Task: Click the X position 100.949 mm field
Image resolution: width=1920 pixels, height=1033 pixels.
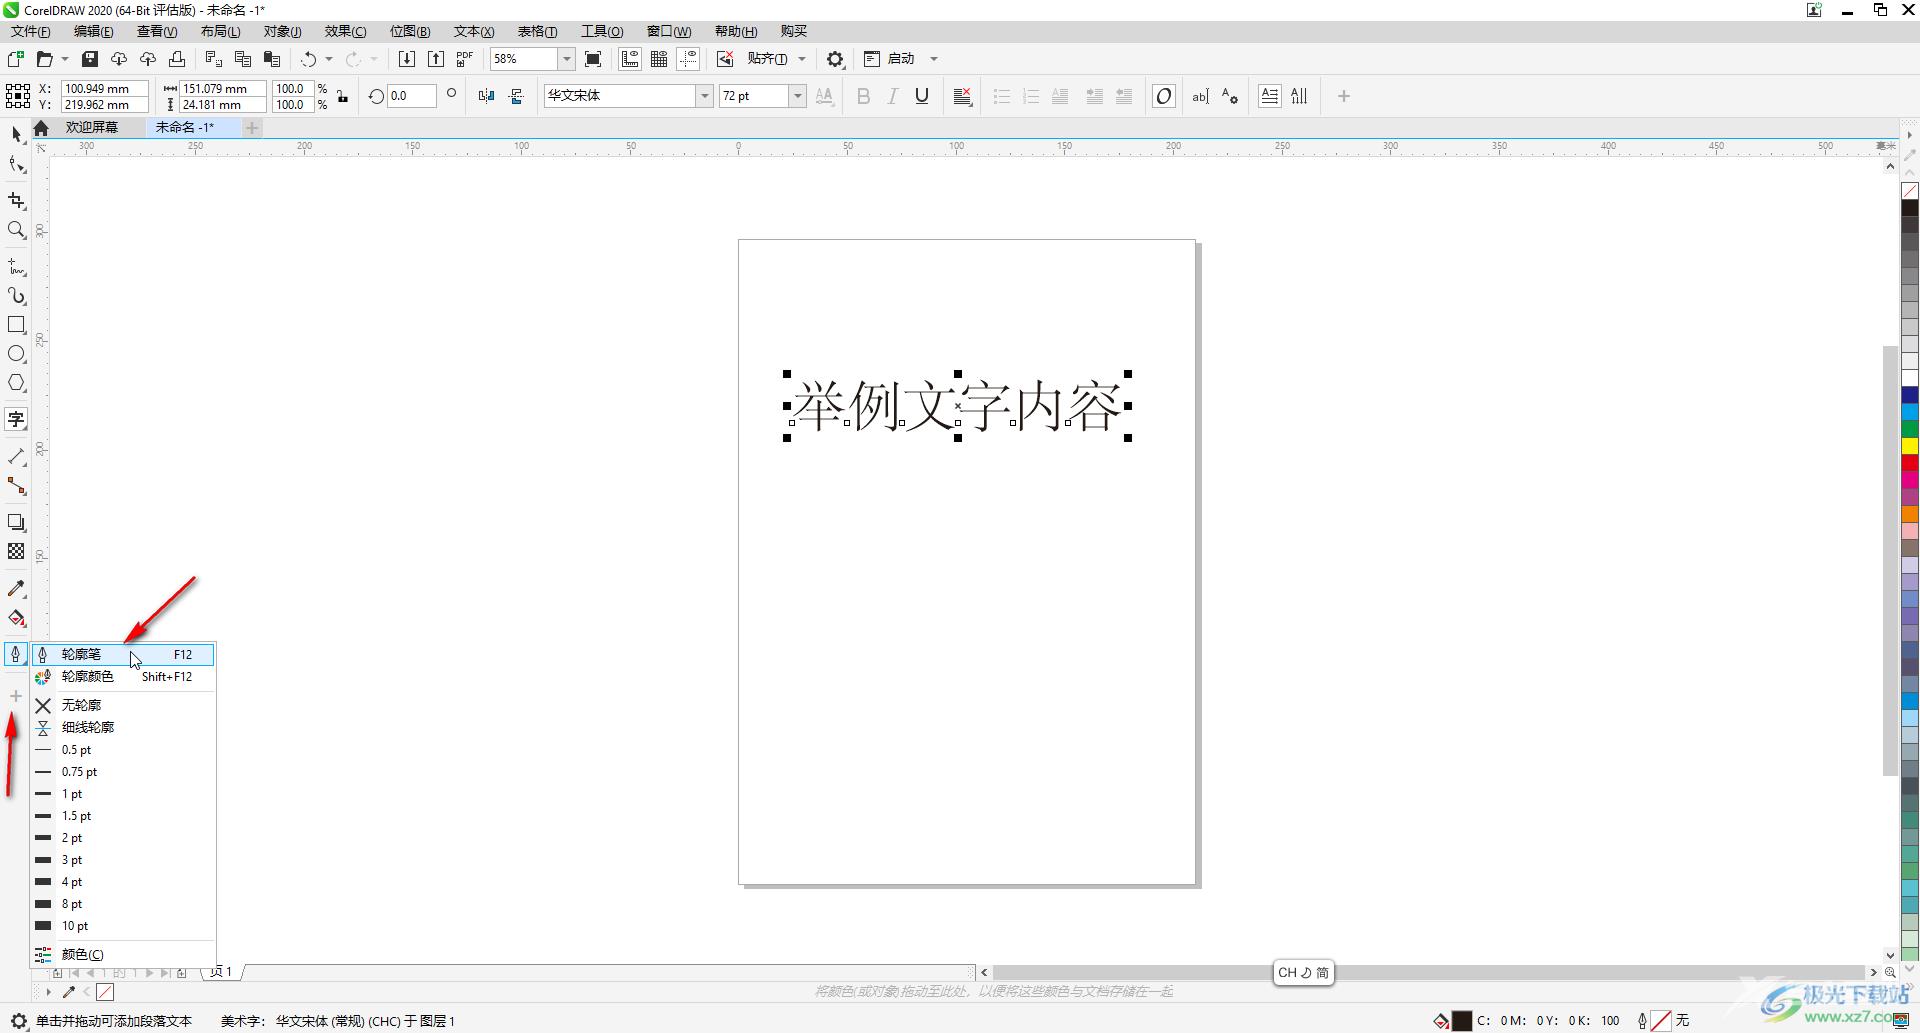Action: click(104, 88)
